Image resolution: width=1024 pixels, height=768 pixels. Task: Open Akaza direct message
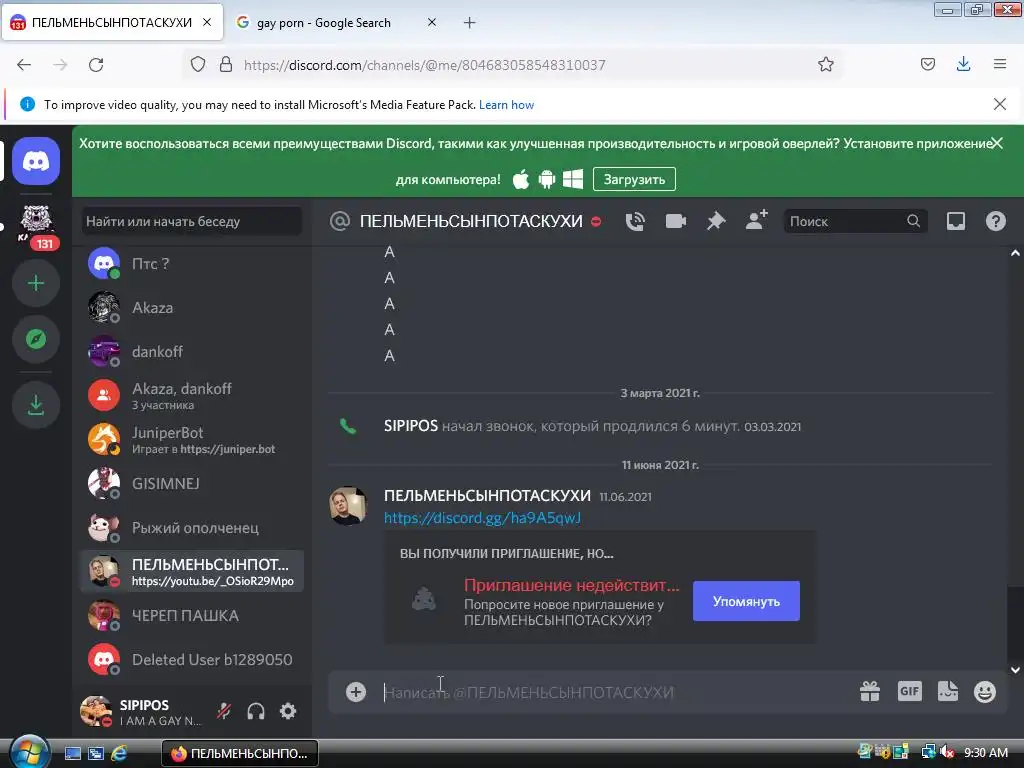pos(192,308)
